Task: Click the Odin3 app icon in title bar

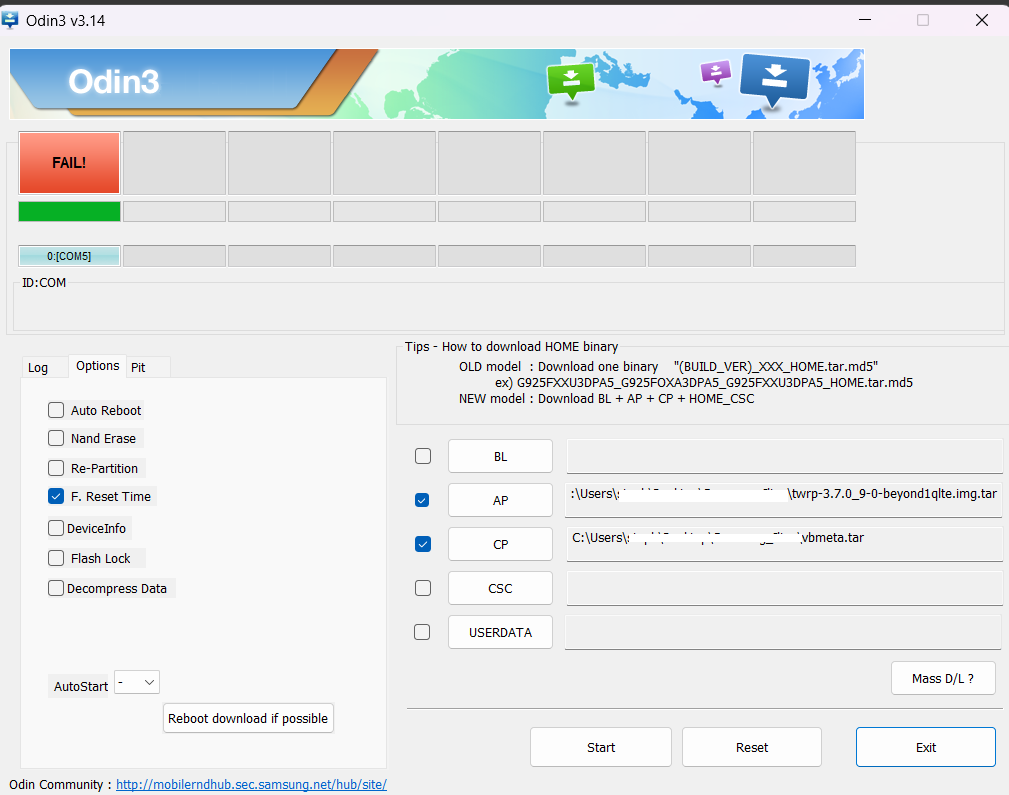Action: 13,20
